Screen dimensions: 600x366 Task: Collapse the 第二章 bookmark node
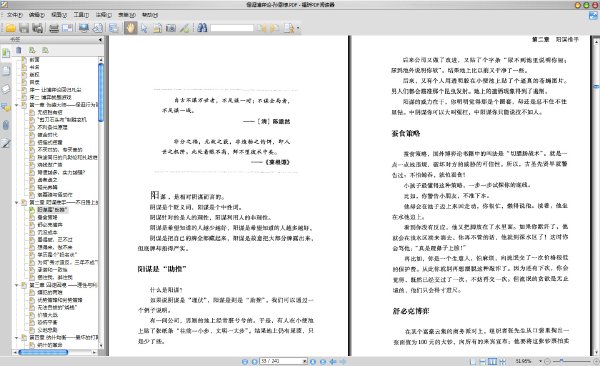click(16, 202)
